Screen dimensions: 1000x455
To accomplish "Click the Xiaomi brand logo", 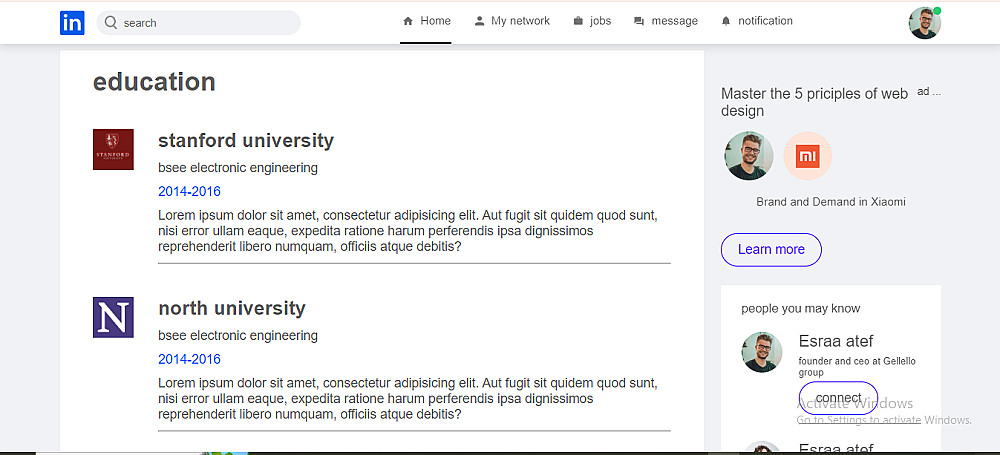I will [808, 156].
